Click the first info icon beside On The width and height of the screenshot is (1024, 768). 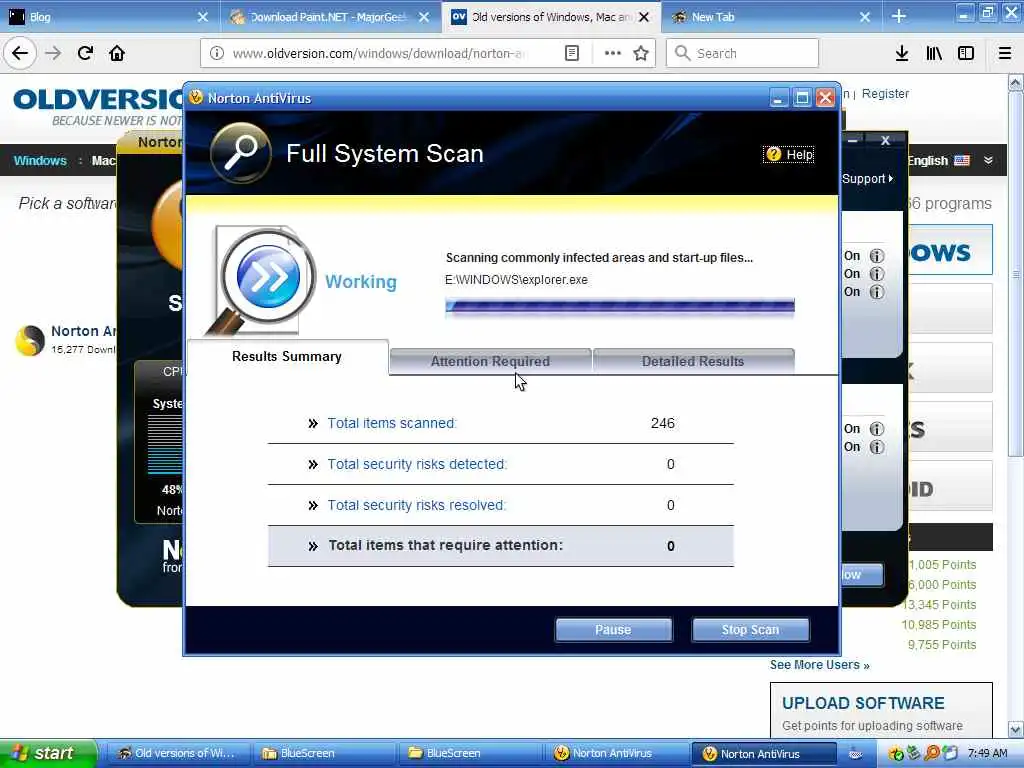(x=877, y=256)
